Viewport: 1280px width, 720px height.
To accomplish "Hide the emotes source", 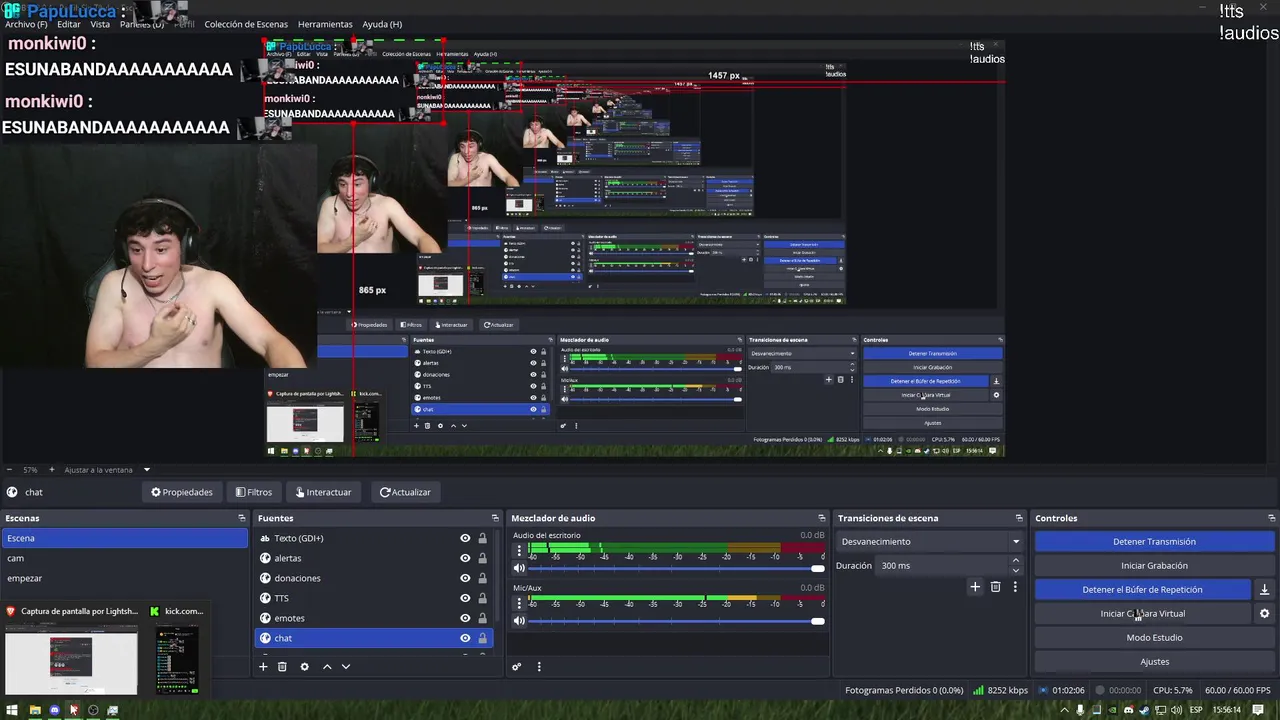I will coord(465,618).
